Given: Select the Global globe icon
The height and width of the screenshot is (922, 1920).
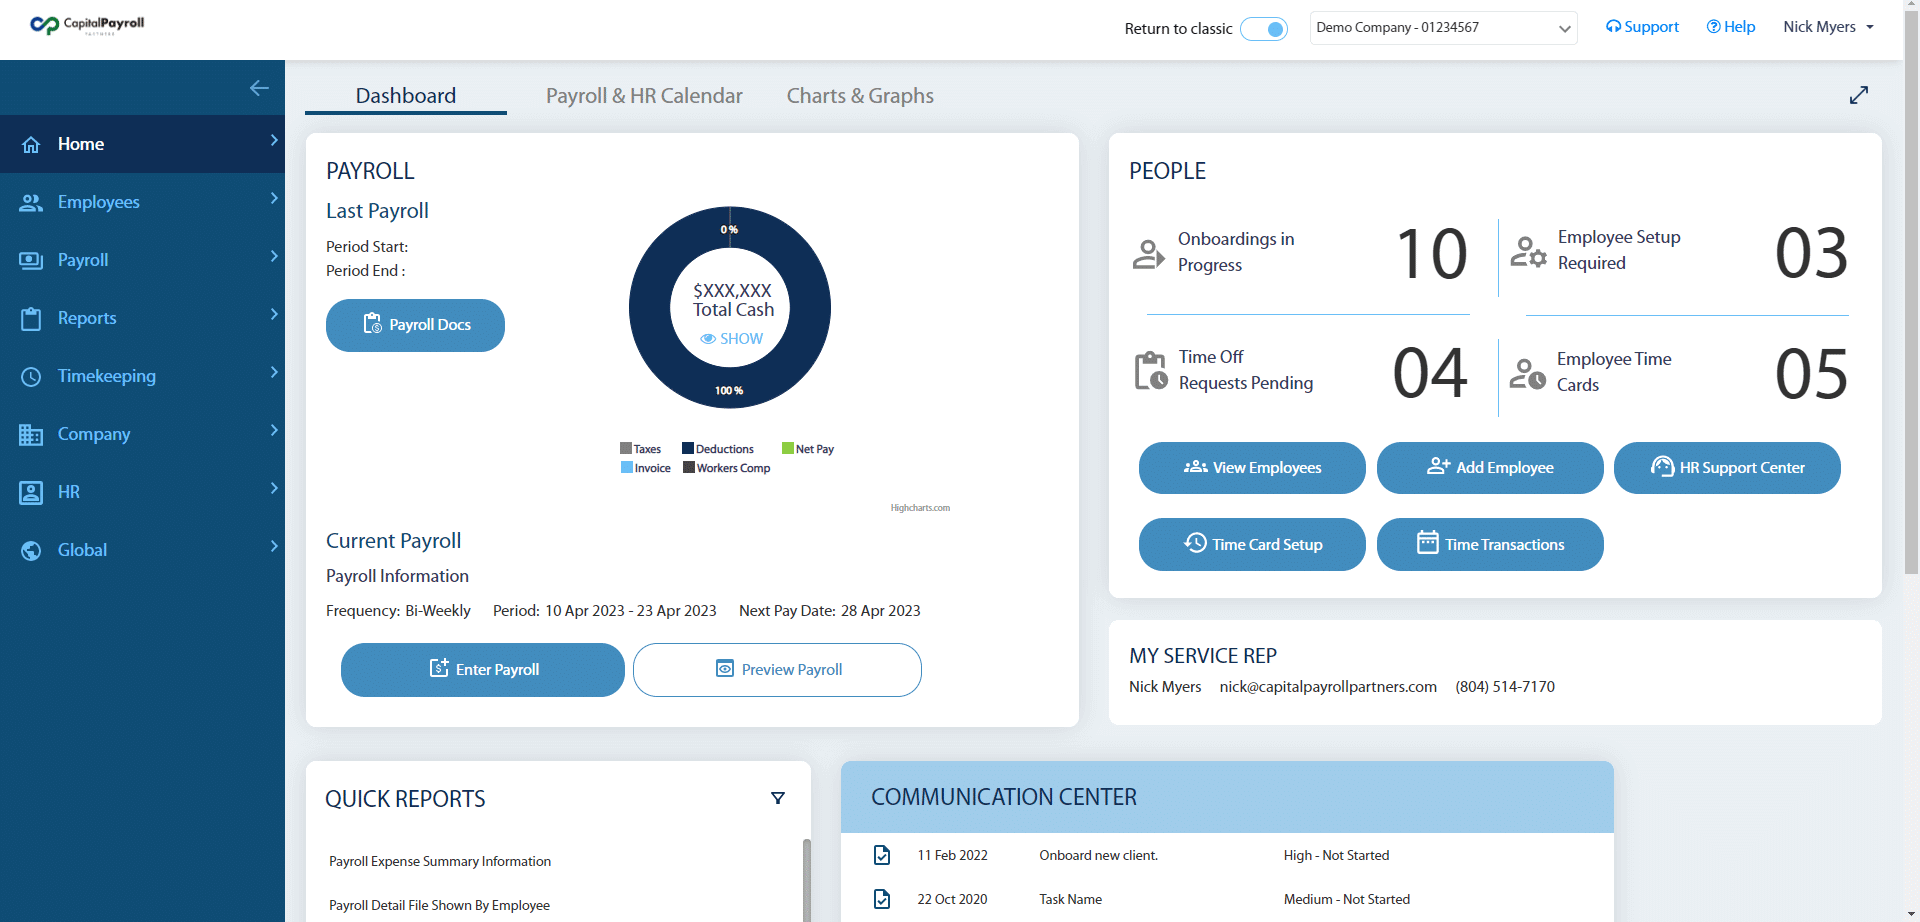Looking at the screenshot, I should [31, 549].
